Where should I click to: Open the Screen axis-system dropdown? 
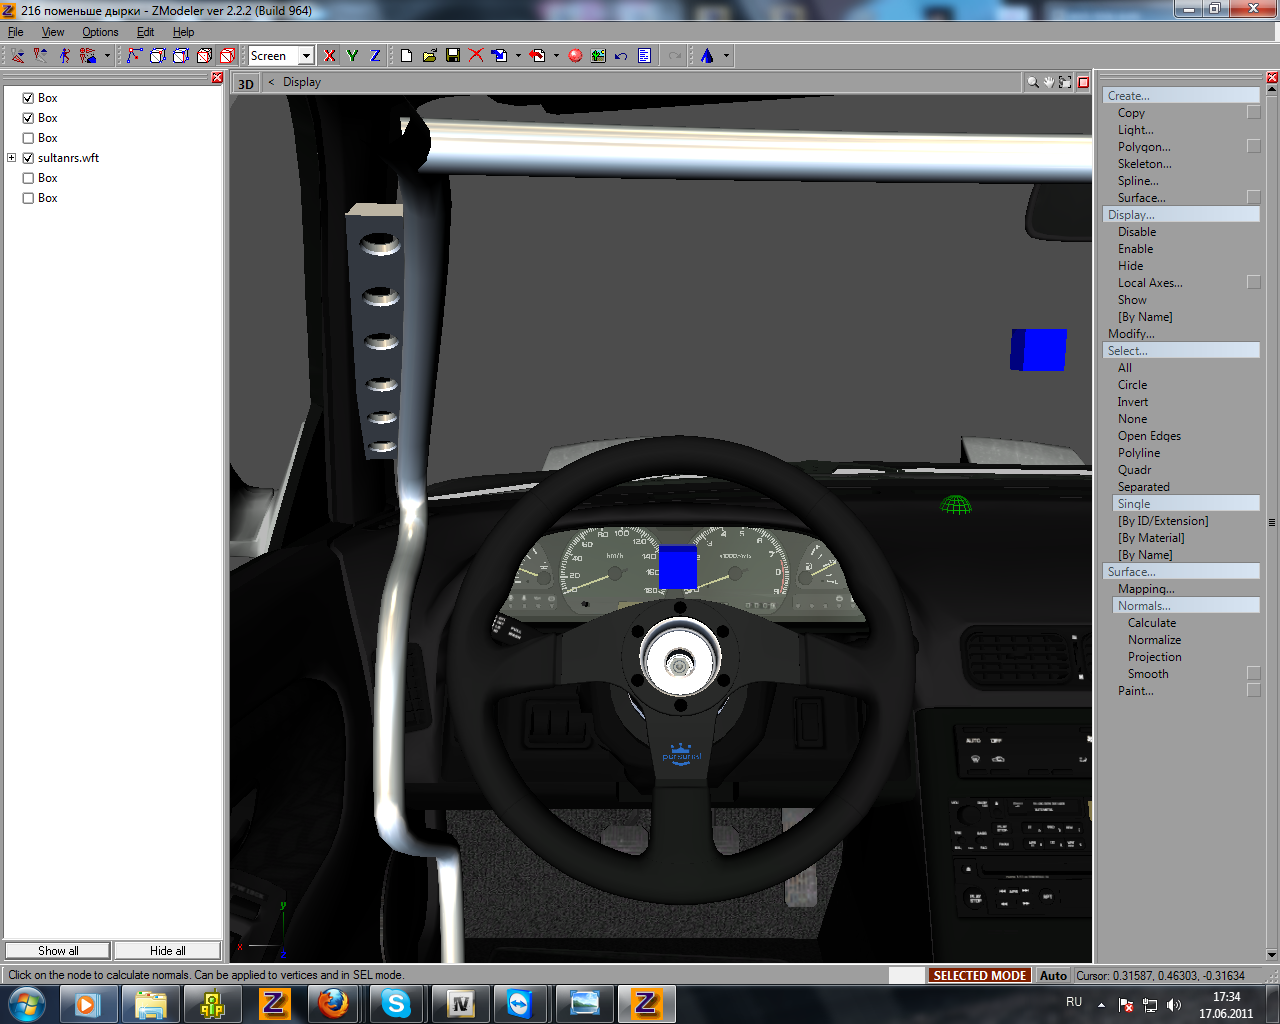306,56
